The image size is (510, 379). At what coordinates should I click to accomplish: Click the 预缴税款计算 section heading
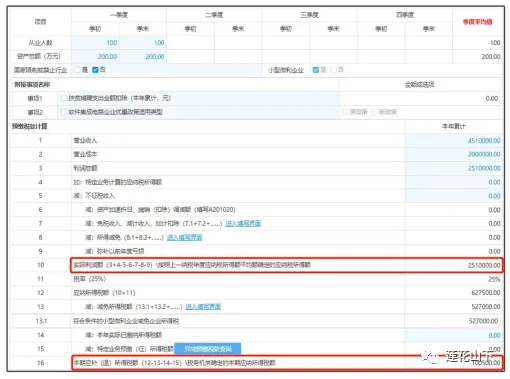[30, 126]
